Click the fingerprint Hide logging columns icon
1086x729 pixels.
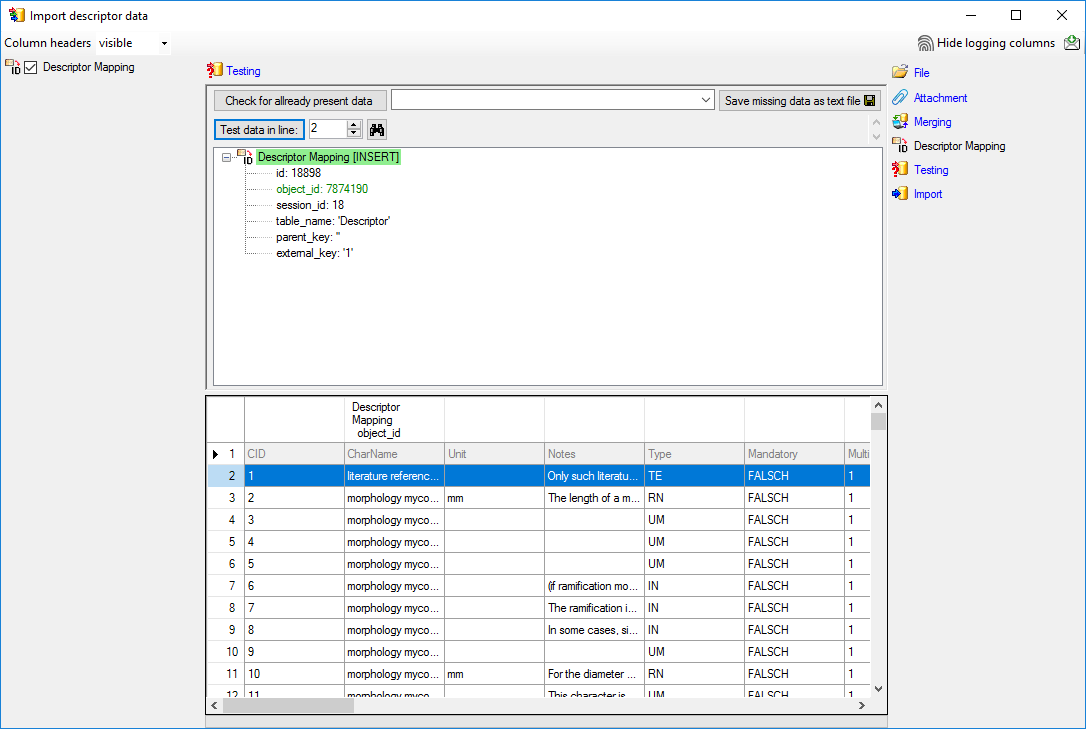coord(925,43)
